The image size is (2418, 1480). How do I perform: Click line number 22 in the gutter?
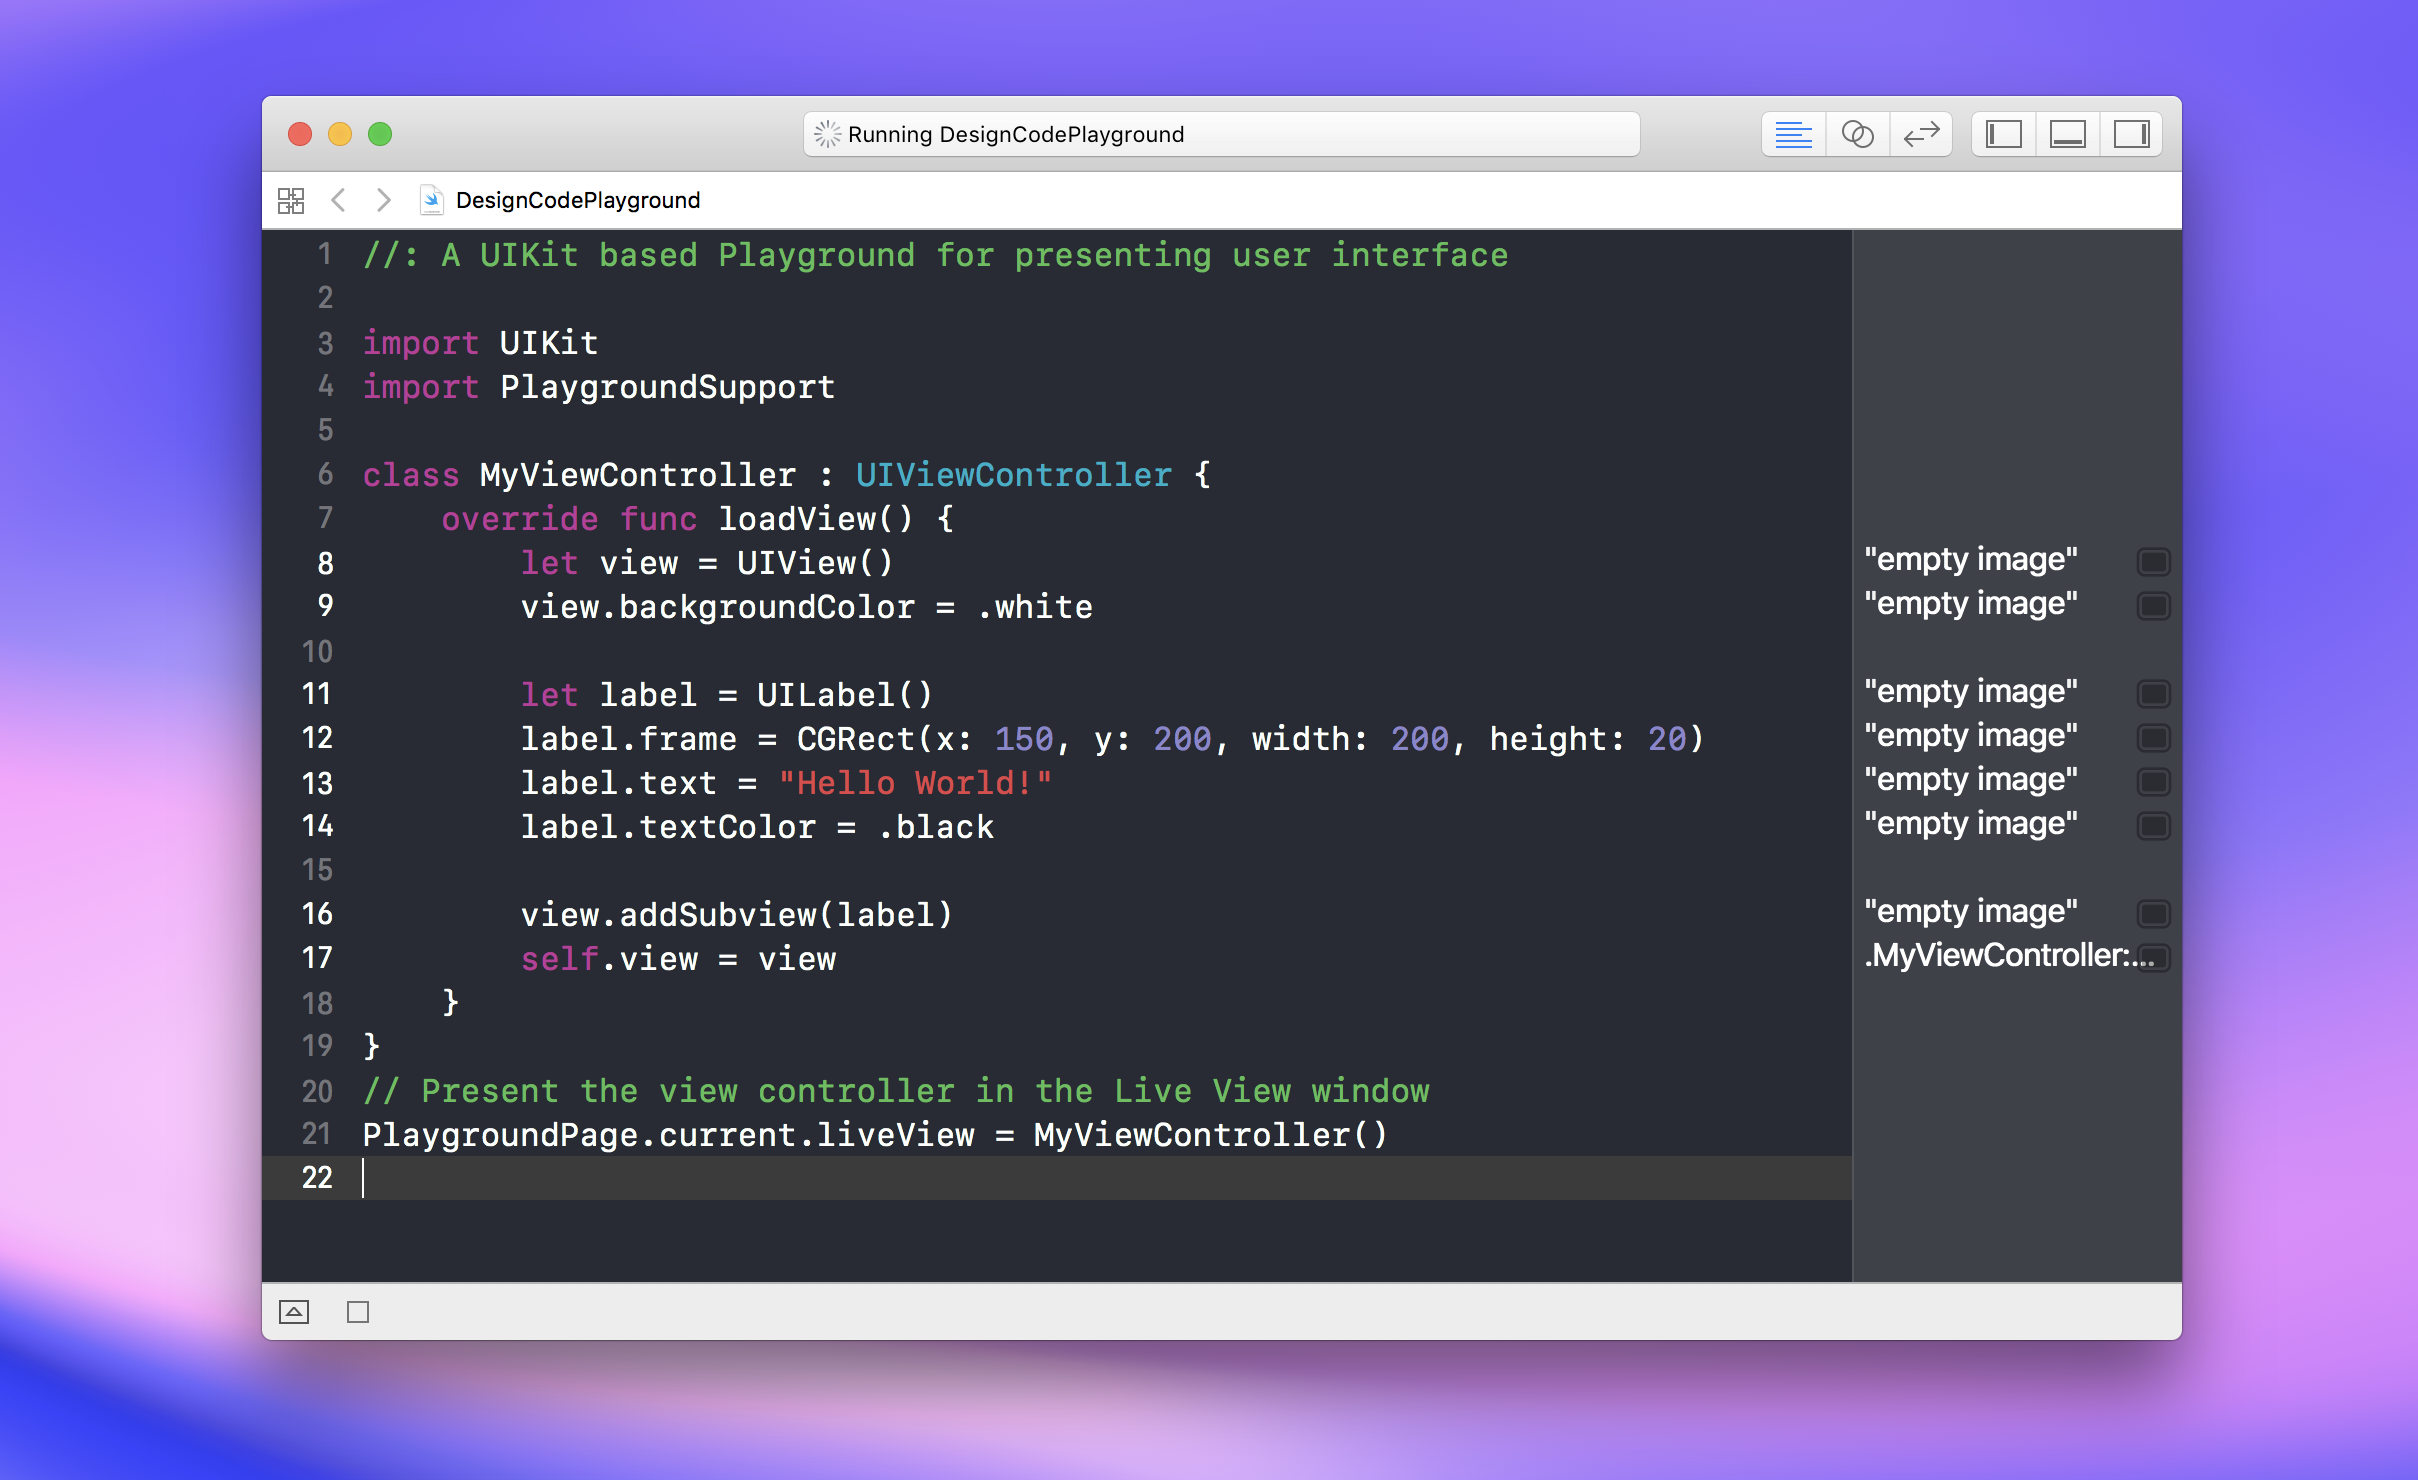(x=317, y=1178)
